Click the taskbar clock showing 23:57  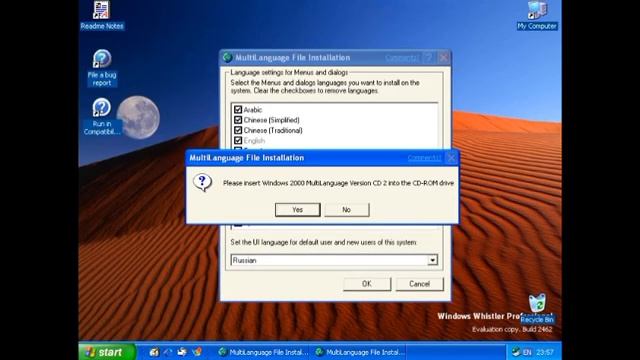tap(545, 352)
